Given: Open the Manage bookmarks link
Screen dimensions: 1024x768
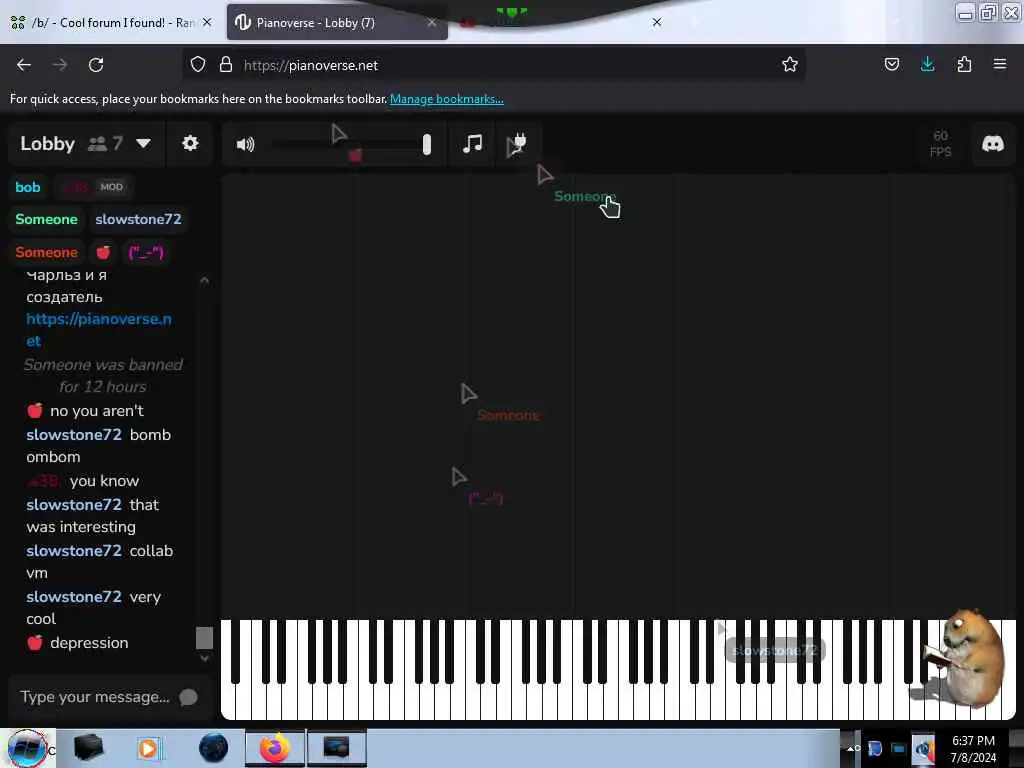Looking at the screenshot, I should [x=447, y=99].
